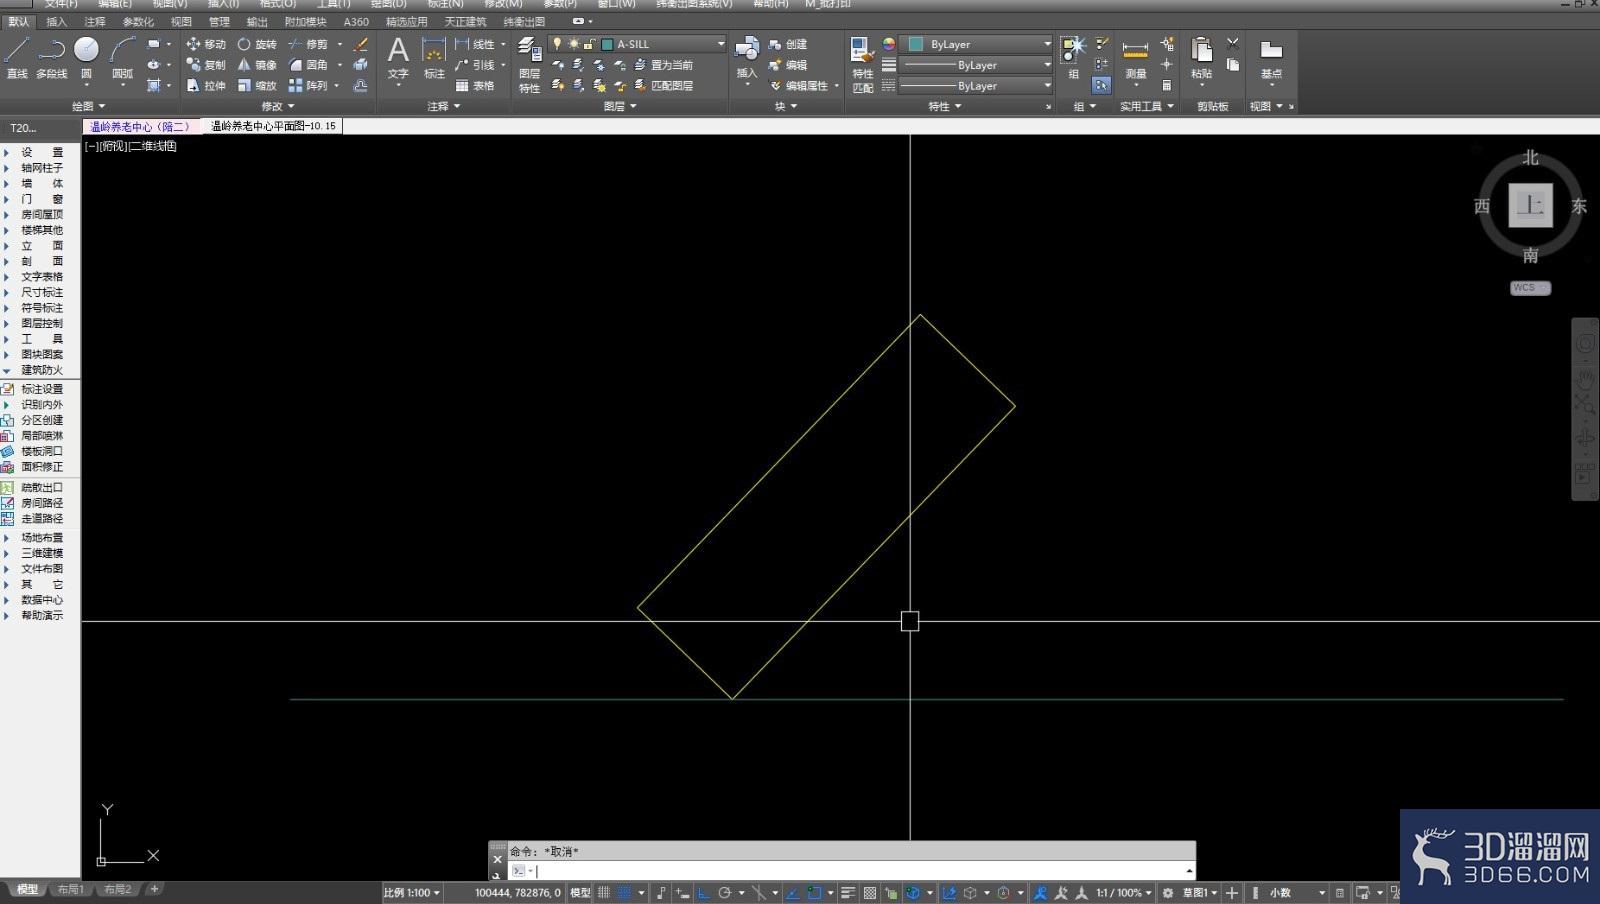Click the ByLayer object color swatch
This screenshot has width=1600, height=904.
tap(915, 44)
